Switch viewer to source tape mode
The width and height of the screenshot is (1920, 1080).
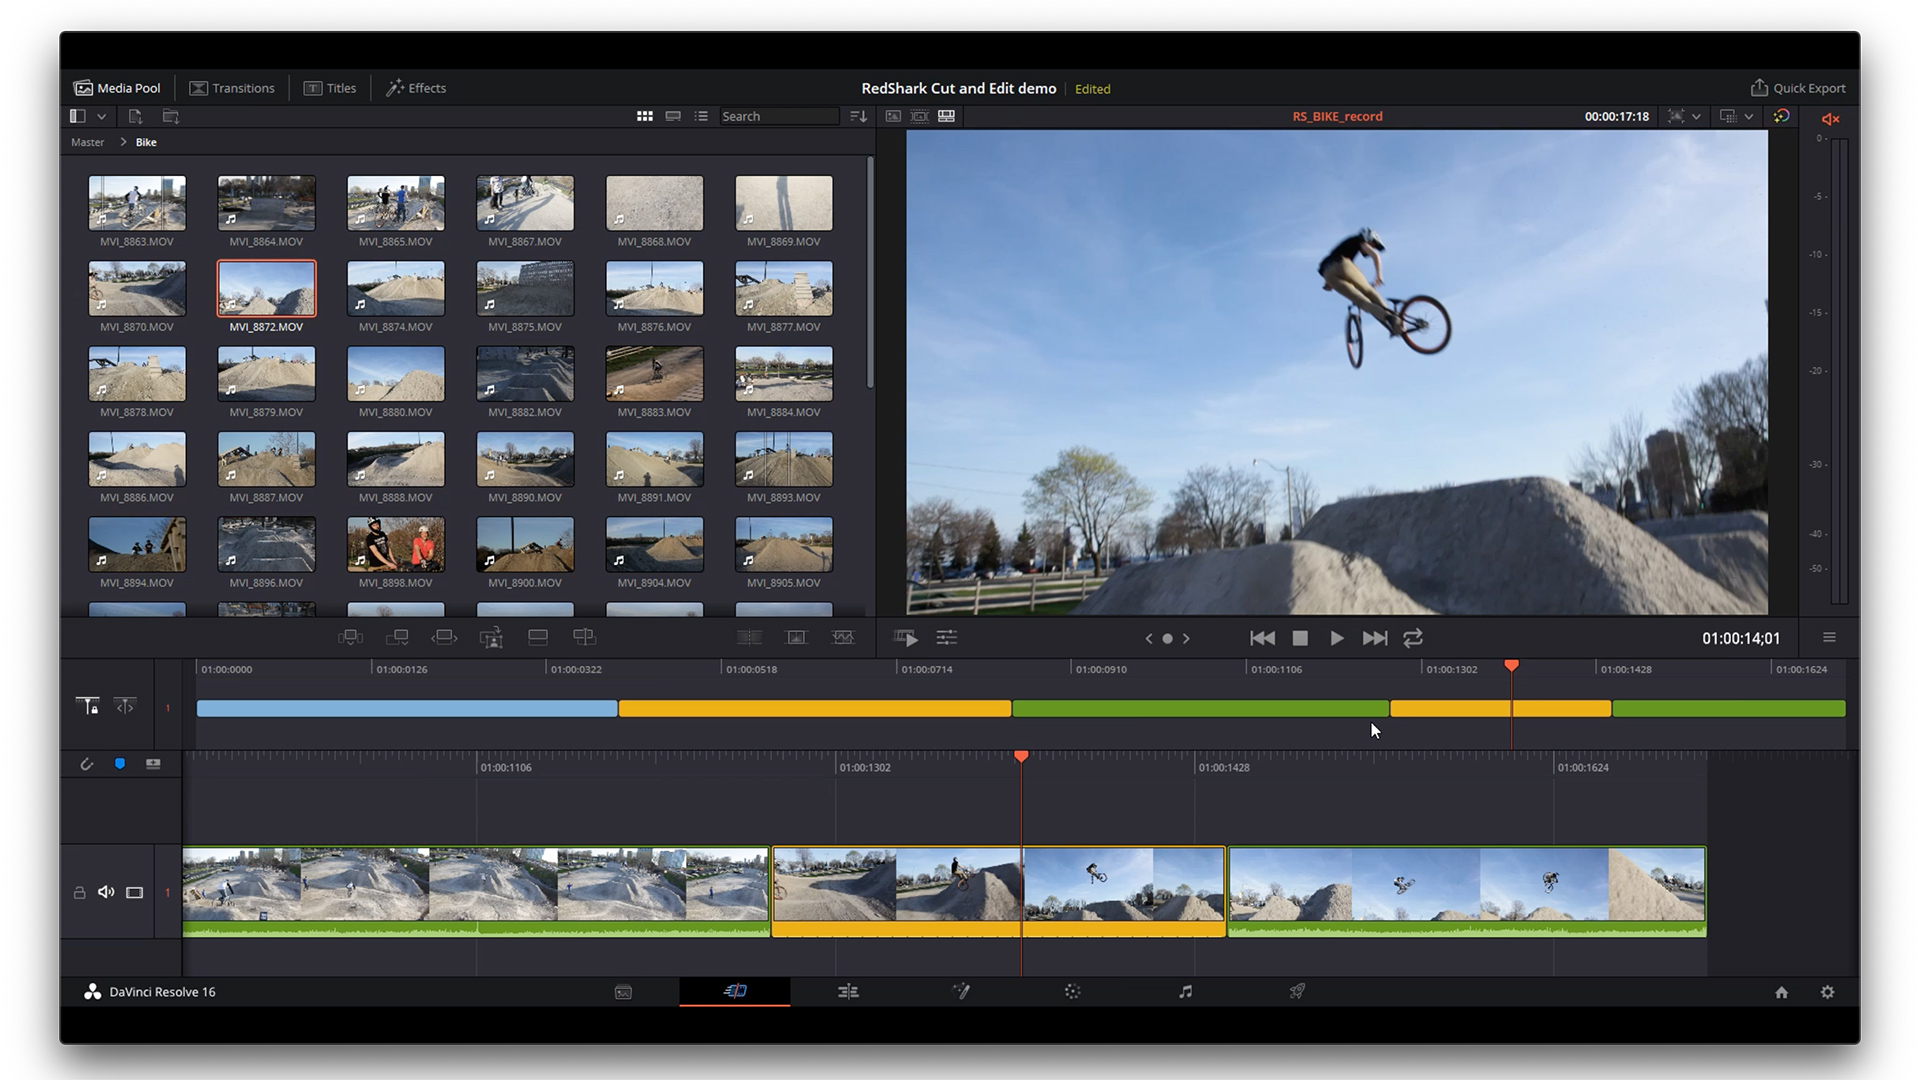point(920,116)
